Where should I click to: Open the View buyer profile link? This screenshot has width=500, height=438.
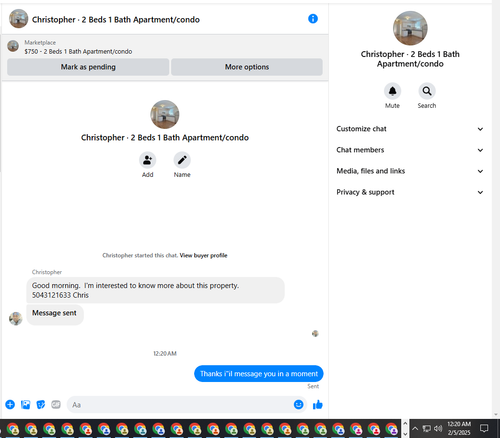coord(203,255)
